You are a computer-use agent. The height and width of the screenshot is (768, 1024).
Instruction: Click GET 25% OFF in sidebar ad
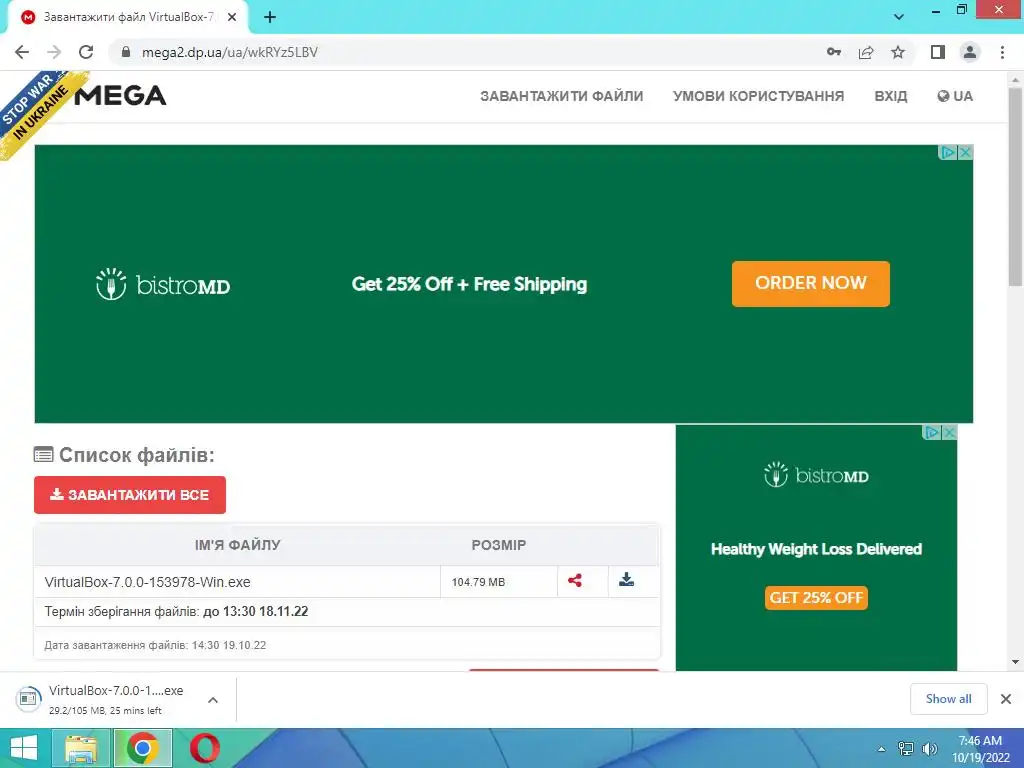[x=816, y=598]
